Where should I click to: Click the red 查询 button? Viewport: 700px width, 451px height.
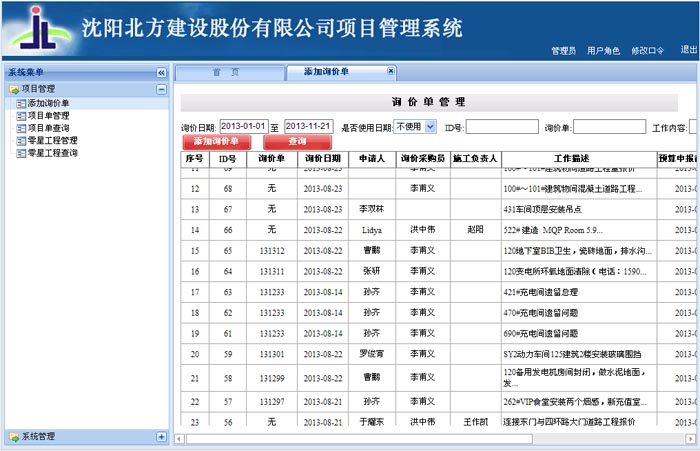297,142
